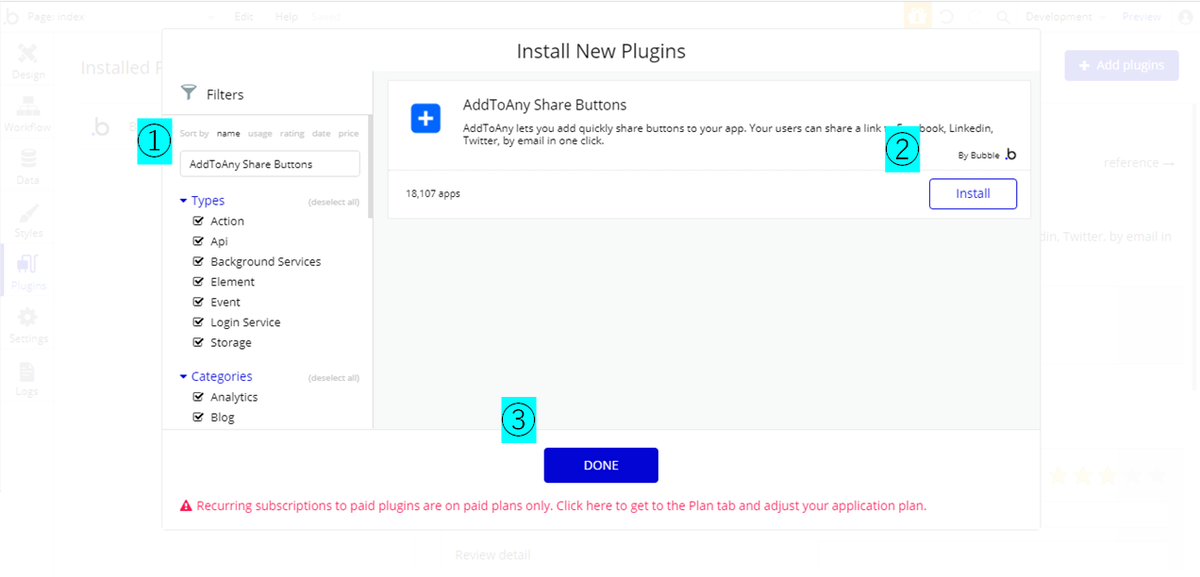Click the Bubble logo next to By Bubble
The height and width of the screenshot is (577, 1200).
click(x=1010, y=154)
